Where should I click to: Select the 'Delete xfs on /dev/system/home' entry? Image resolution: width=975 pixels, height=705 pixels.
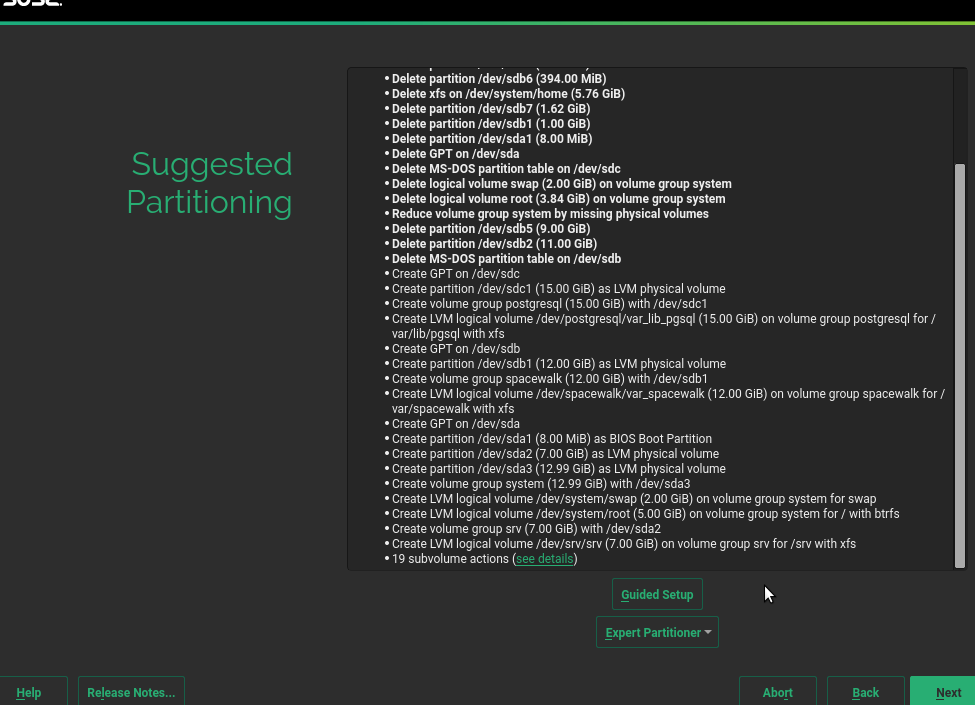[508, 94]
